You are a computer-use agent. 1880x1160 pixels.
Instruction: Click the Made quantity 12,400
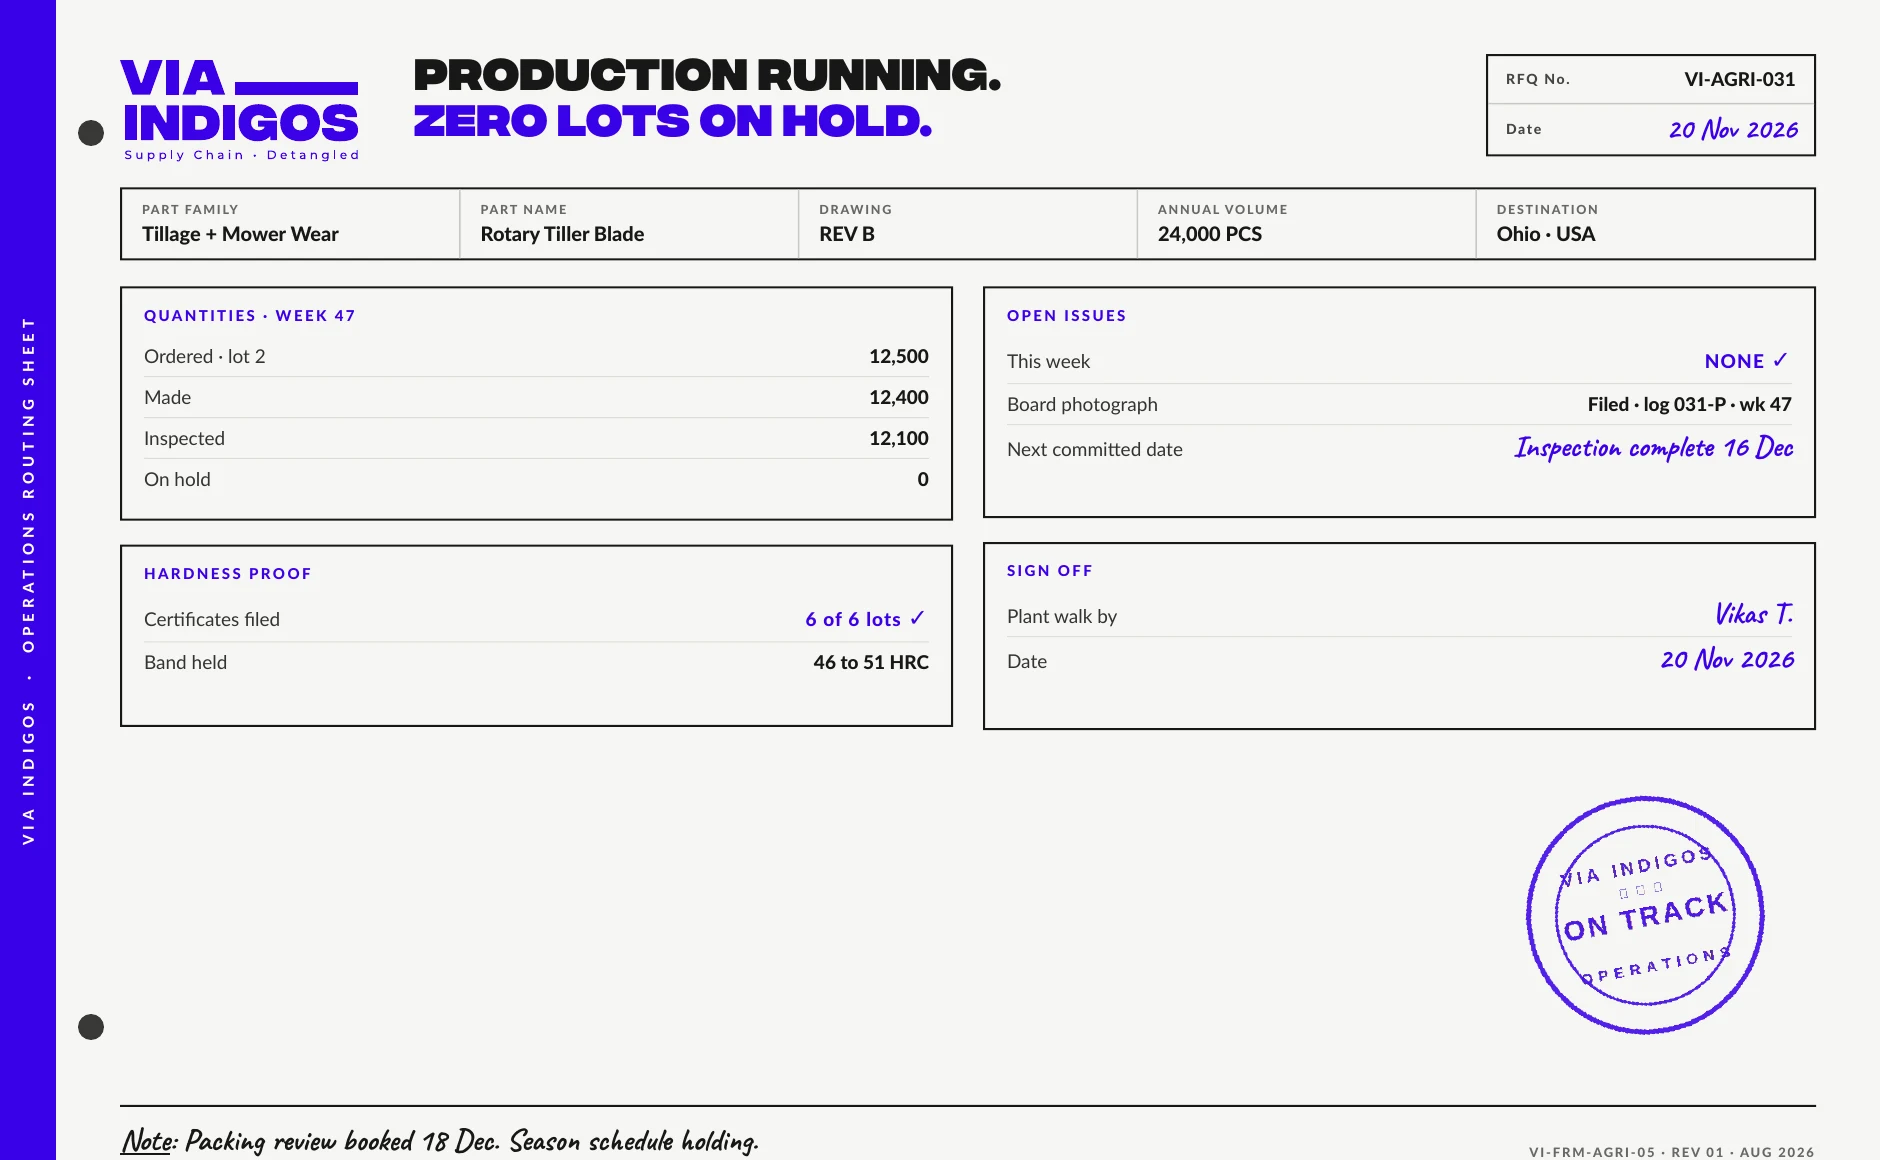point(898,397)
